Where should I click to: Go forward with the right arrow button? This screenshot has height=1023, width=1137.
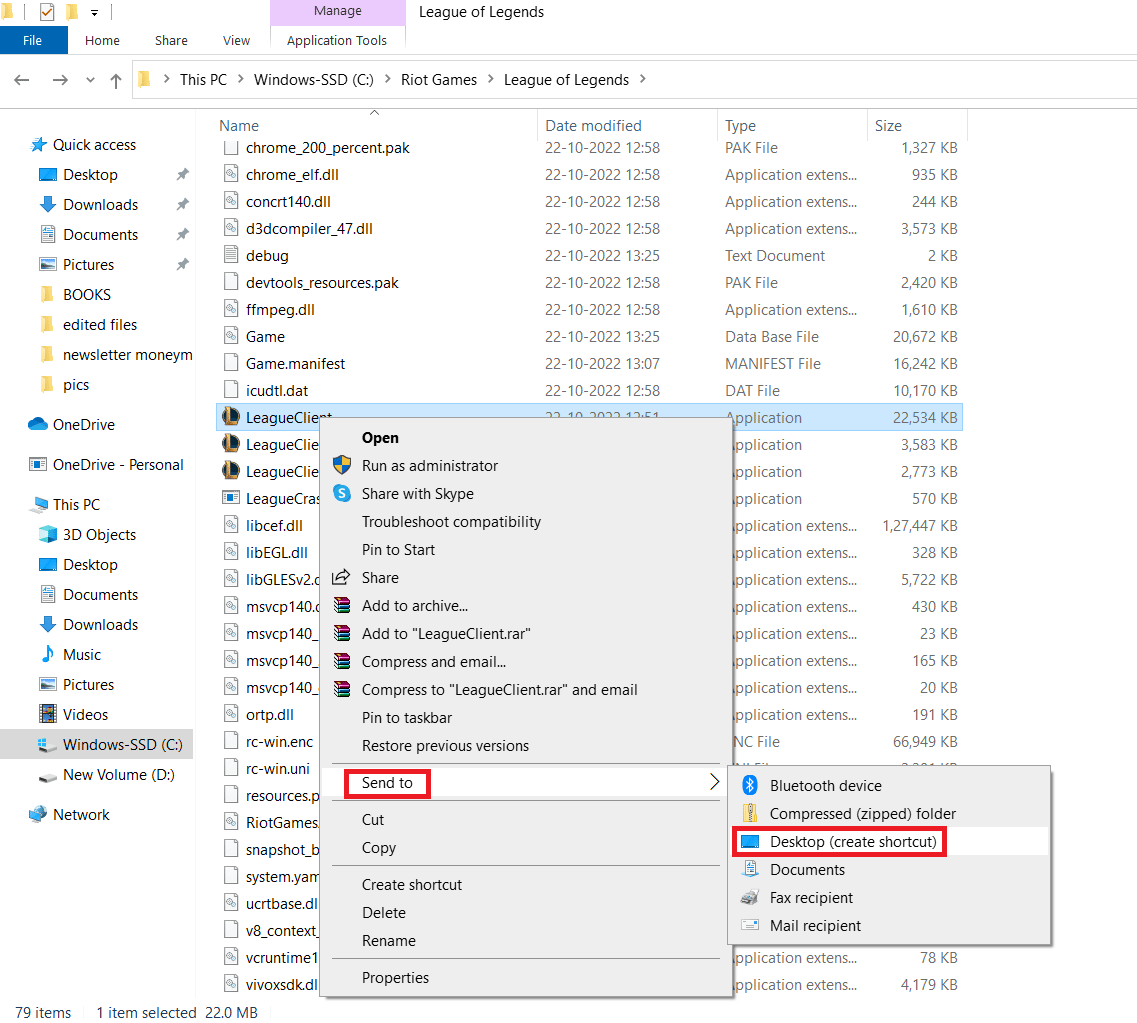(x=60, y=80)
